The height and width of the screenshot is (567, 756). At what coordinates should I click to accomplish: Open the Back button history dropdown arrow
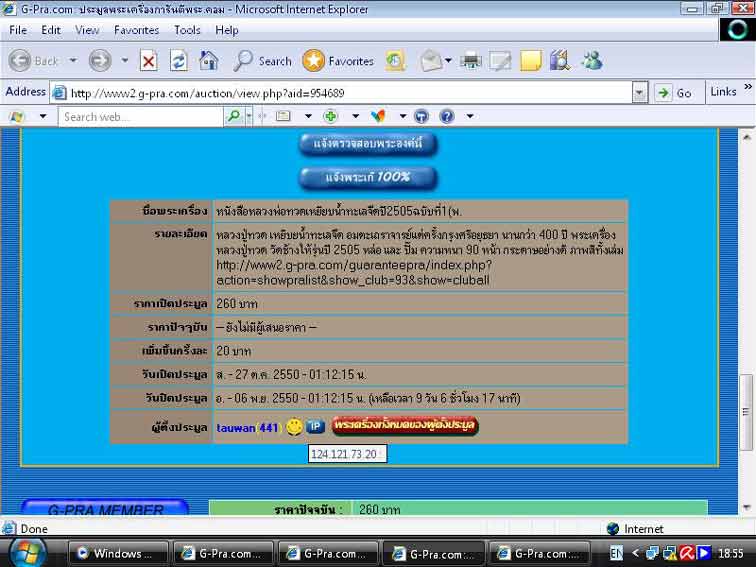[x=73, y=61]
